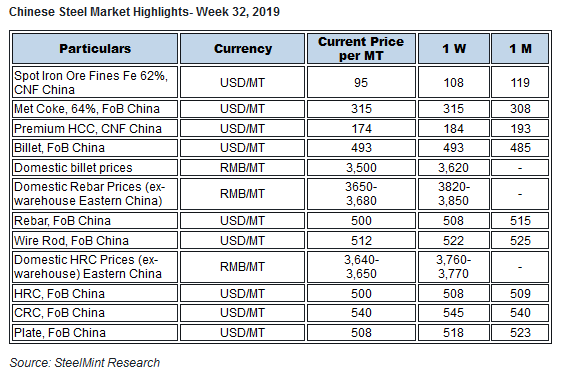Select the Source: SteelMint Research text
Screen dimensions: 566x375
click(84, 363)
